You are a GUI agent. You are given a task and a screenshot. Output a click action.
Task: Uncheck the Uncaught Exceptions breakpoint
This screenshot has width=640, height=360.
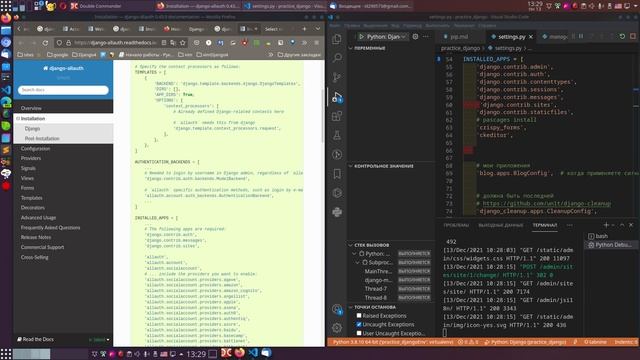[359, 324]
